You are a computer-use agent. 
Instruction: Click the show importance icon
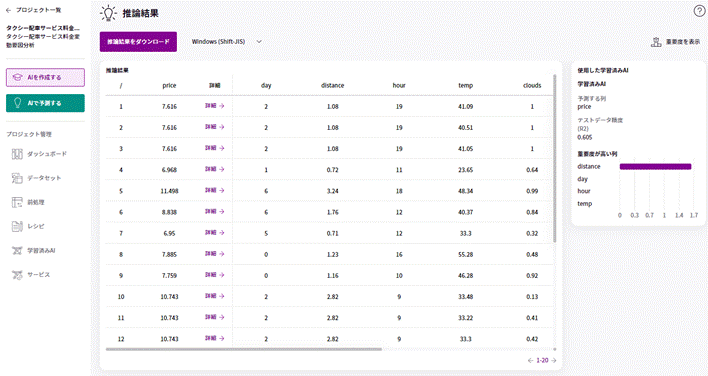(x=656, y=42)
